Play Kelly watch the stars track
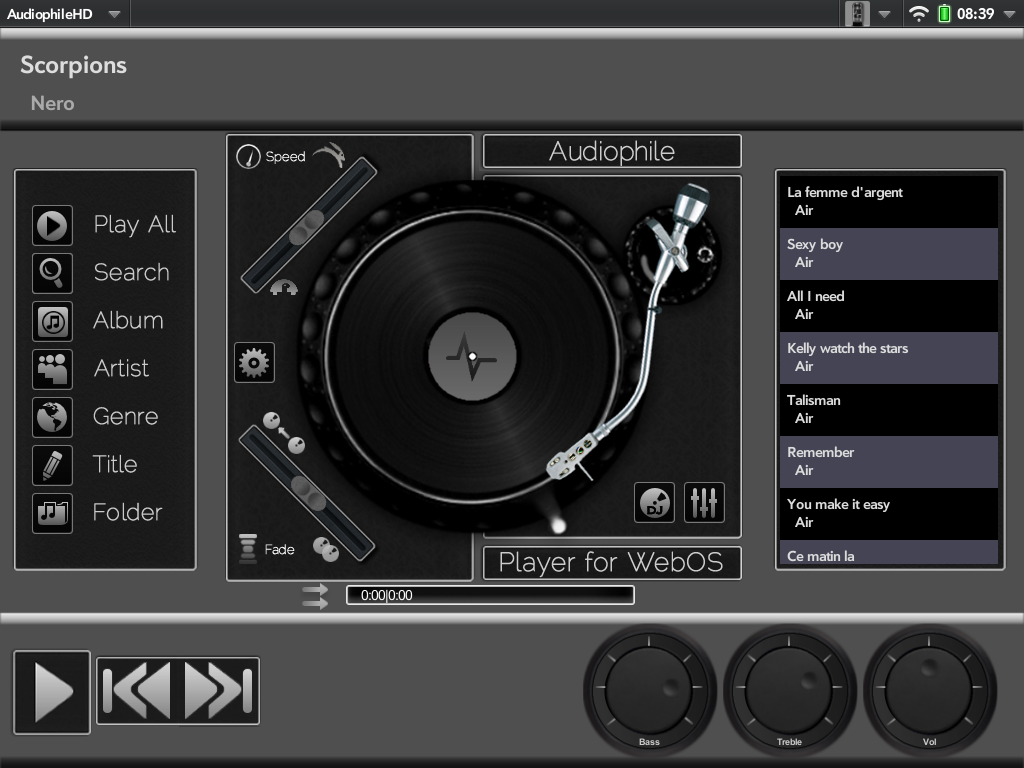The width and height of the screenshot is (1024, 768). pyautogui.click(x=889, y=358)
